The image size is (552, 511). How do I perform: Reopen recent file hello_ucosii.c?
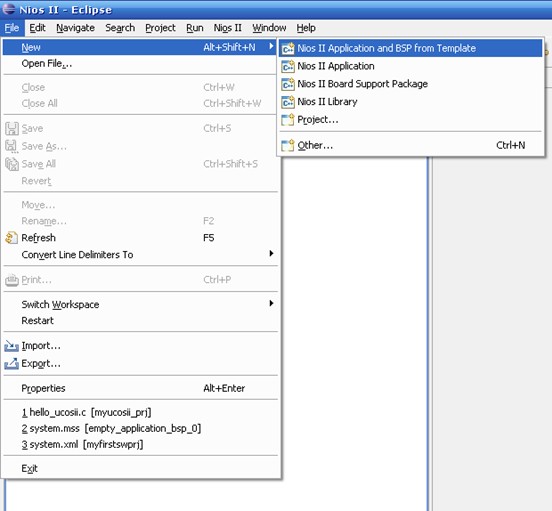[87, 412]
